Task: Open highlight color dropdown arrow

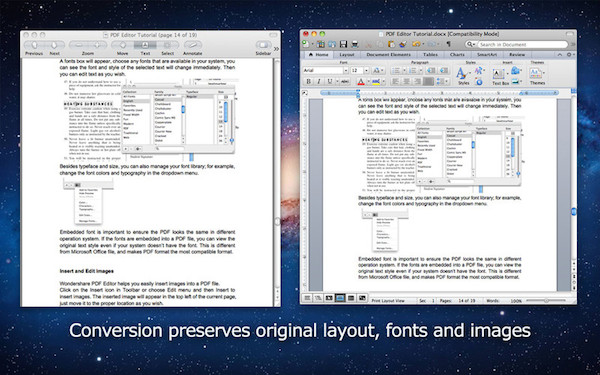Action: (383, 82)
